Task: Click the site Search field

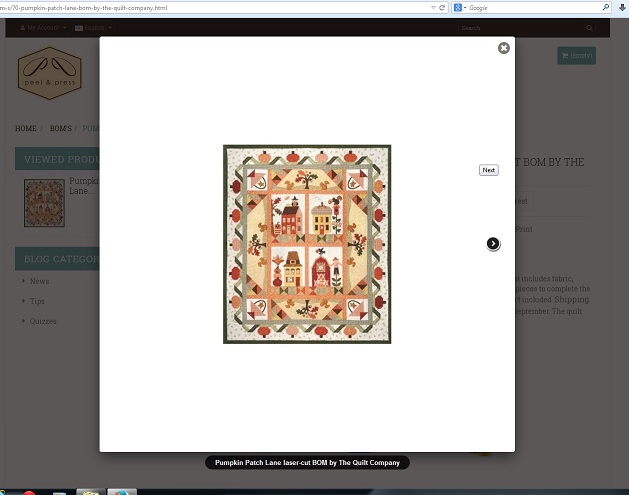Action: (521, 28)
